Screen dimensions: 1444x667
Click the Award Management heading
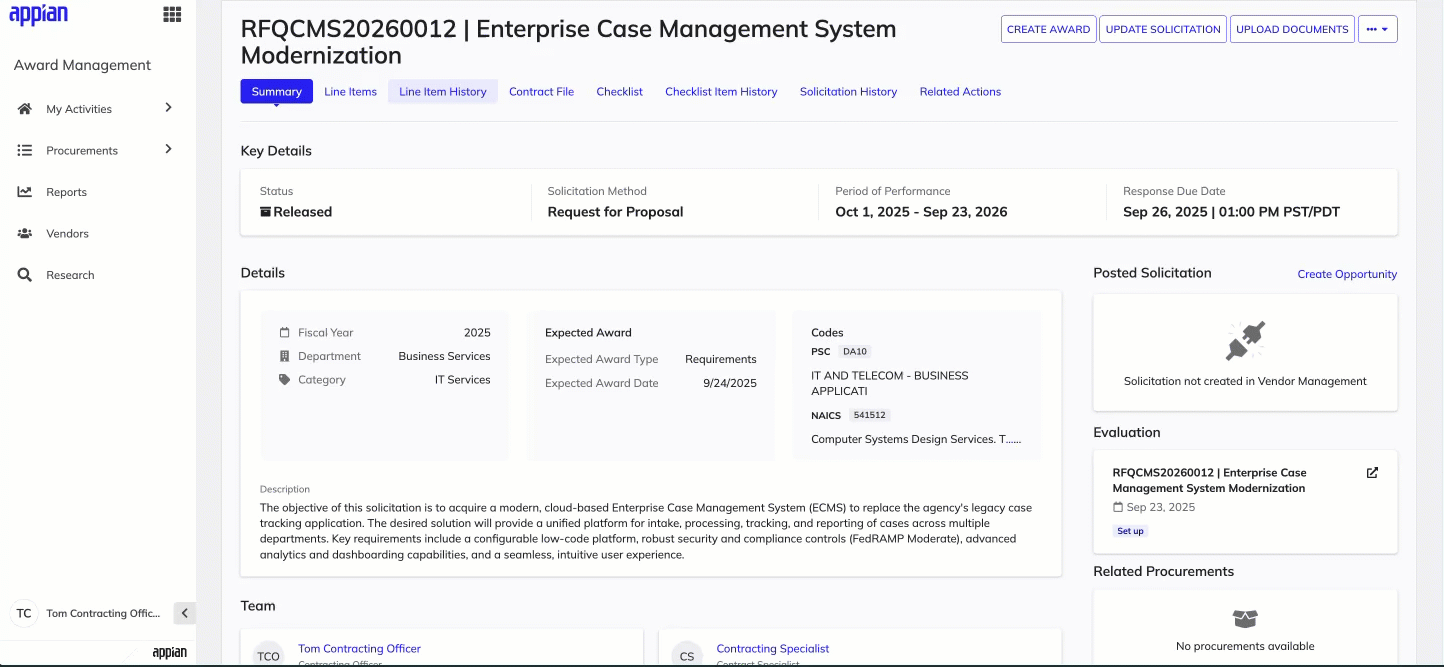tap(82, 65)
